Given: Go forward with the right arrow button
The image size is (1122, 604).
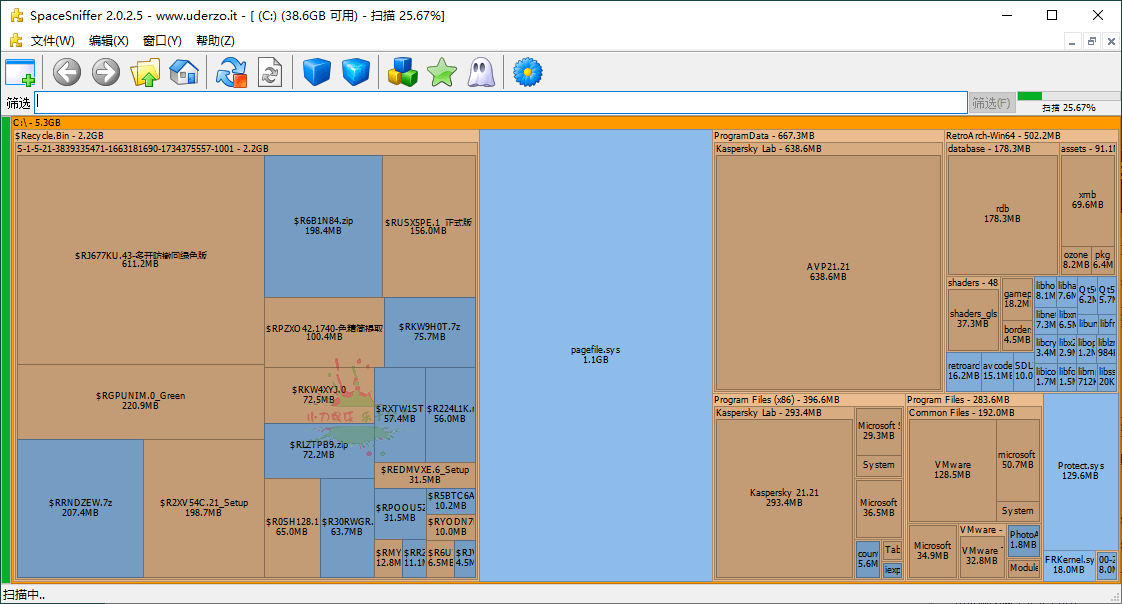Looking at the screenshot, I should click(106, 72).
